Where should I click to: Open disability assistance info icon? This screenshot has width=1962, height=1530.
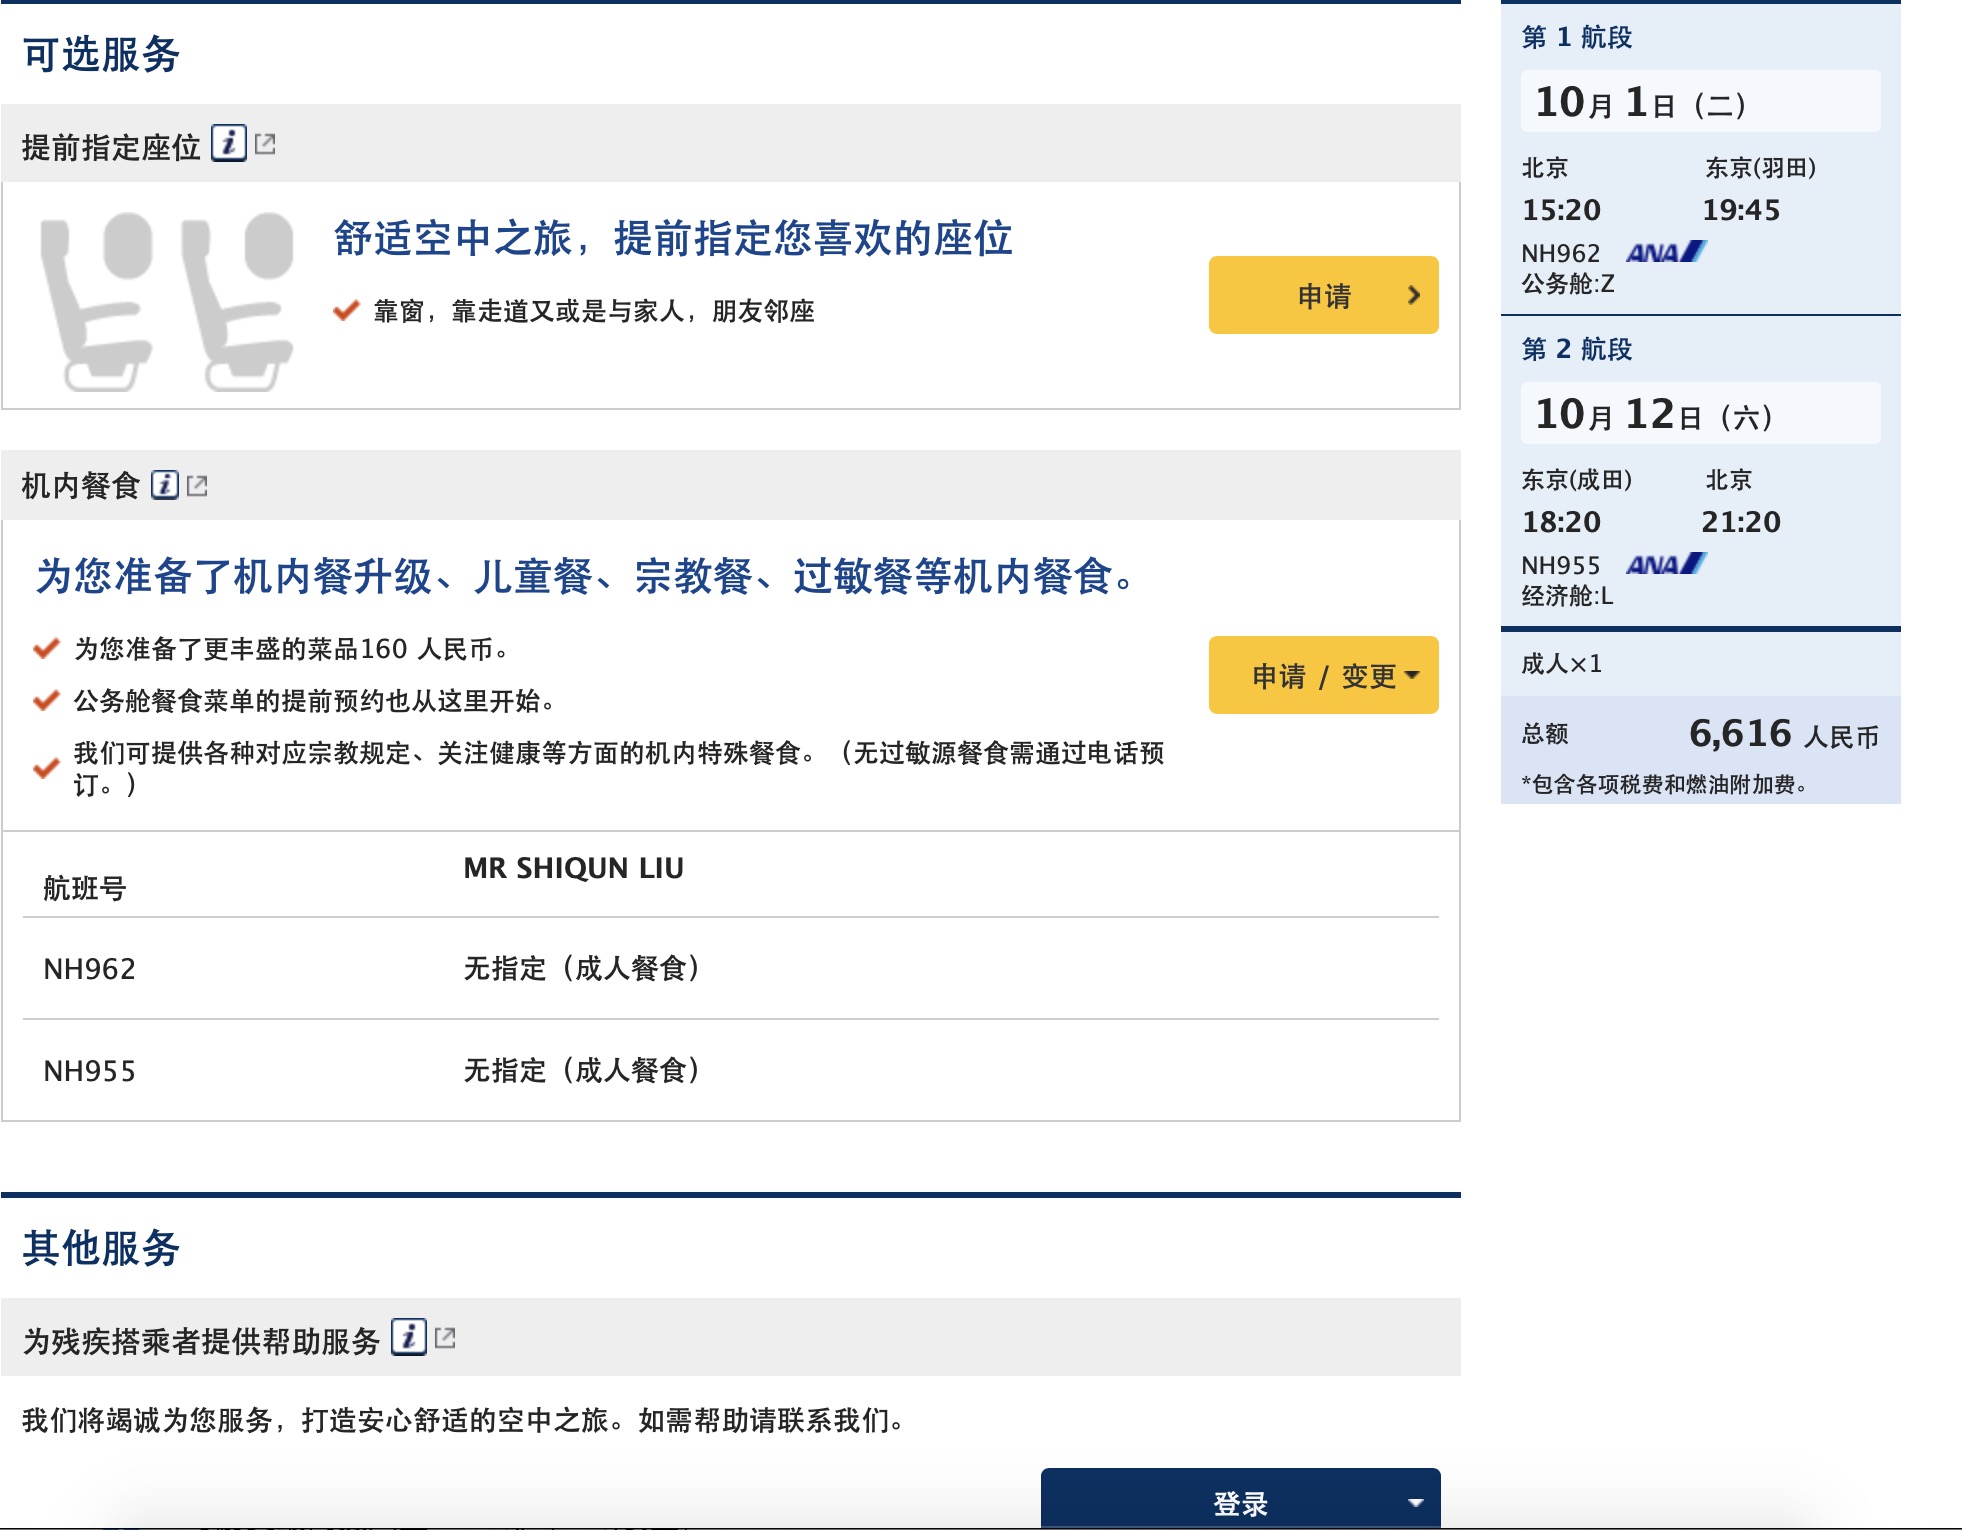409,1337
